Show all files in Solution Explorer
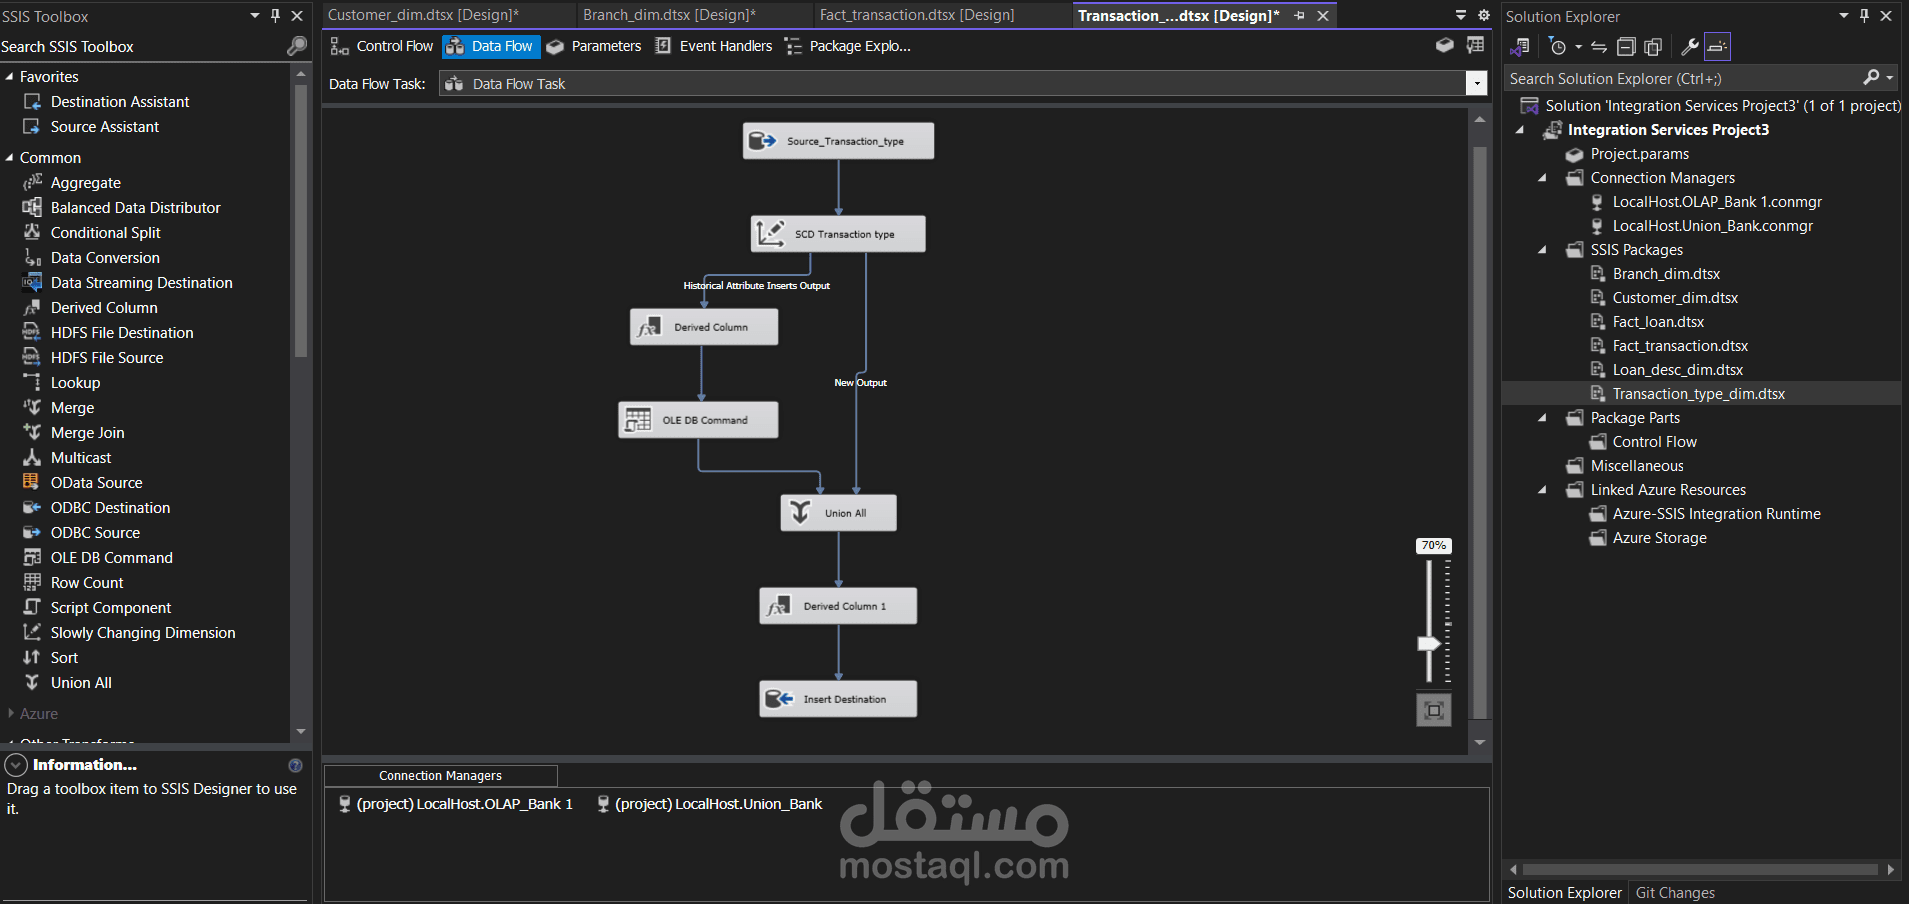1909x904 pixels. point(1653,47)
